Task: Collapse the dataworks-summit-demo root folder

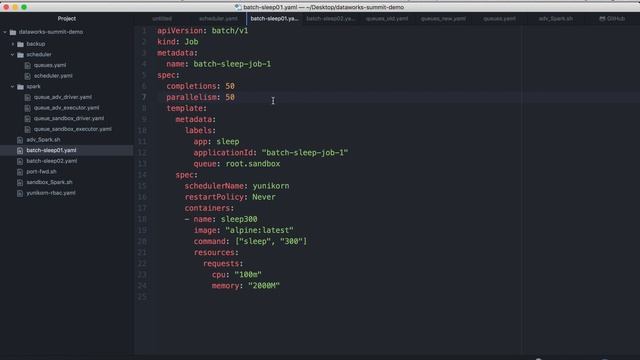Action: 5,32
